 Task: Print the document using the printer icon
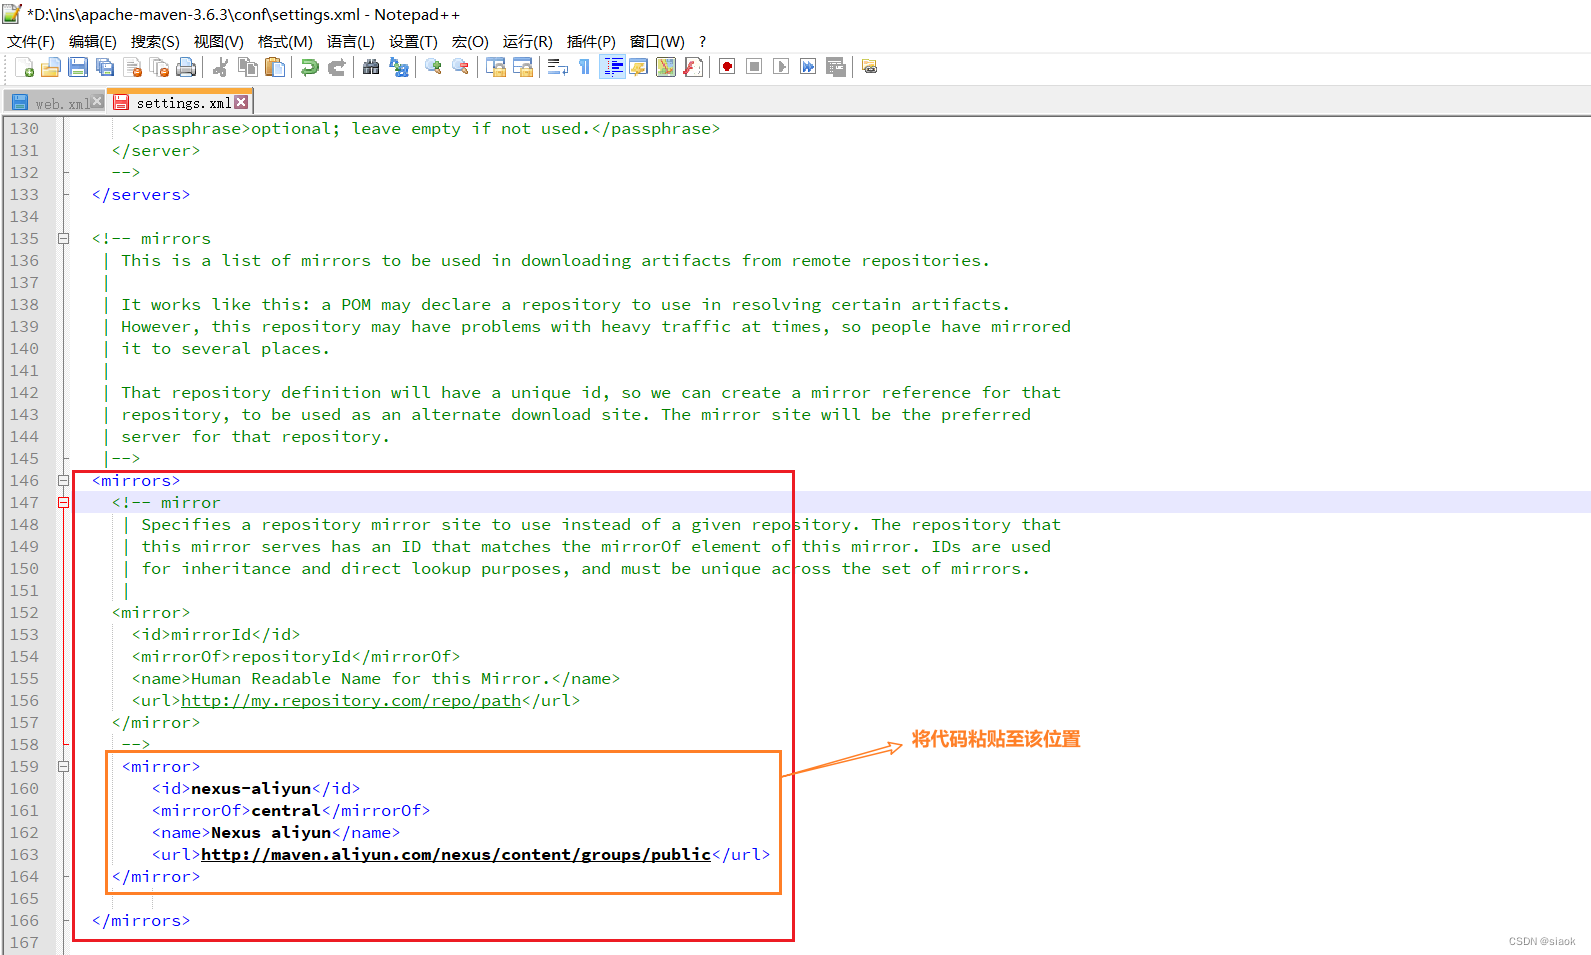click(186, 67)
